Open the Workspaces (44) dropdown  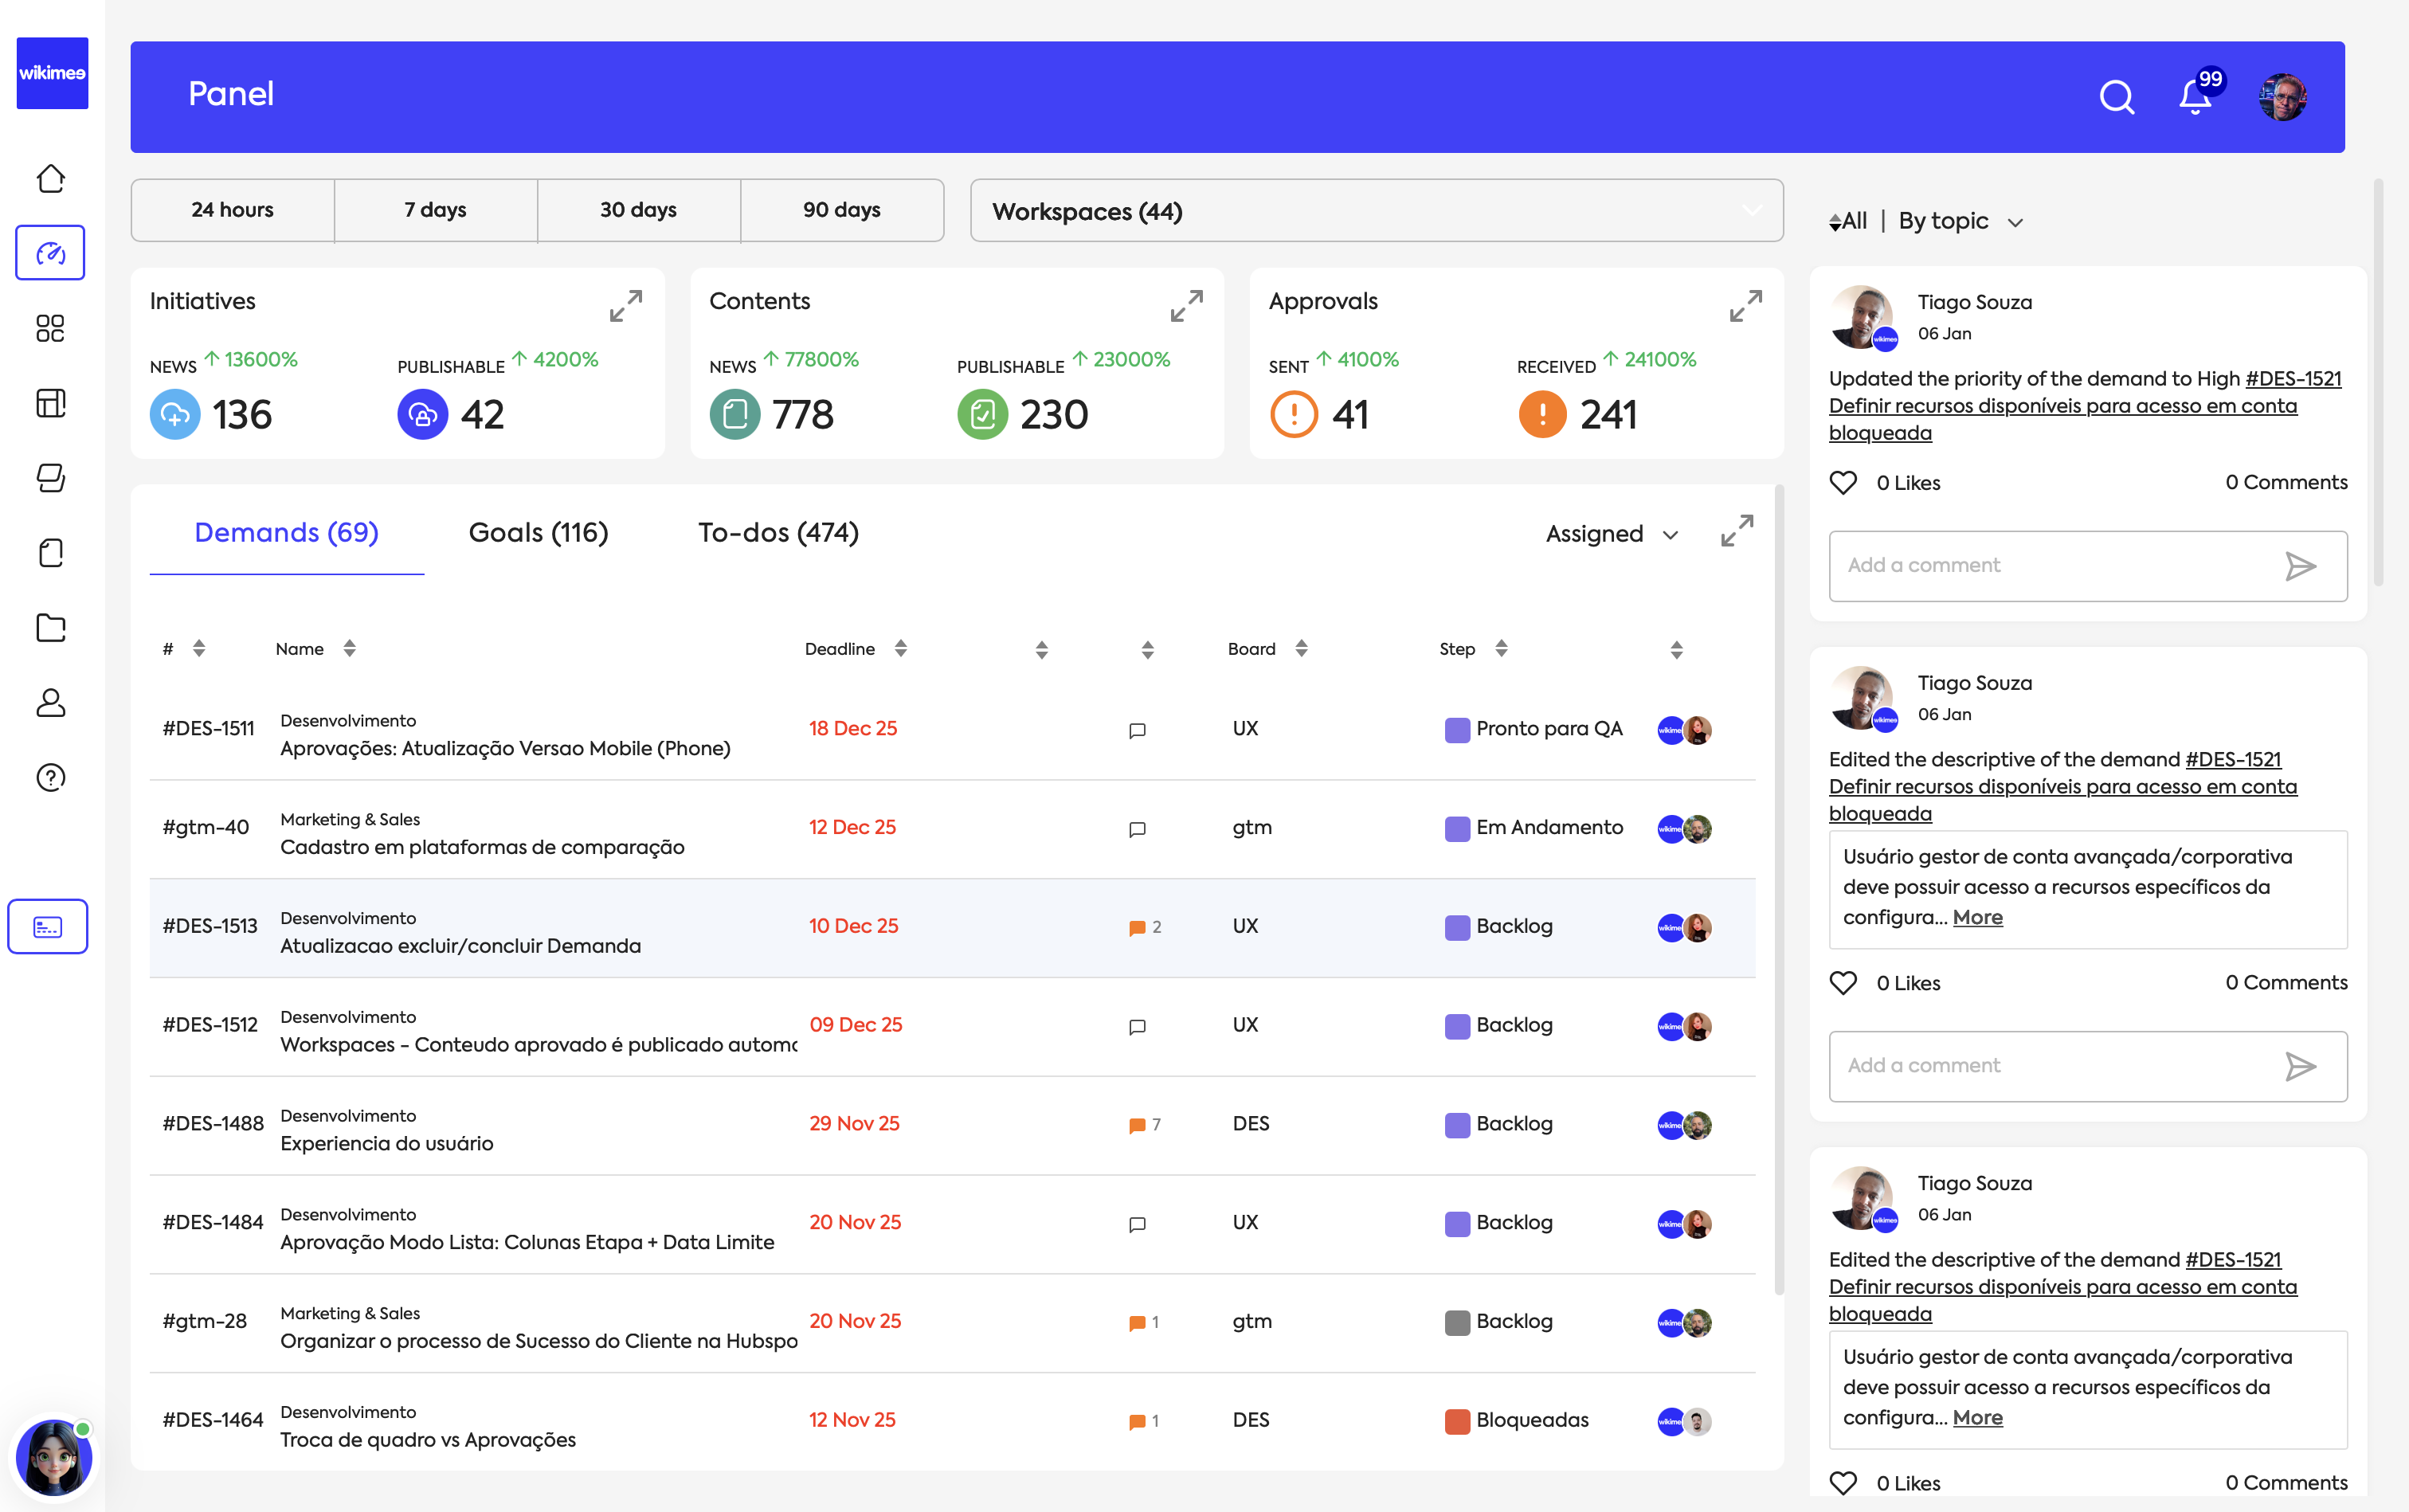[1374, 210]
